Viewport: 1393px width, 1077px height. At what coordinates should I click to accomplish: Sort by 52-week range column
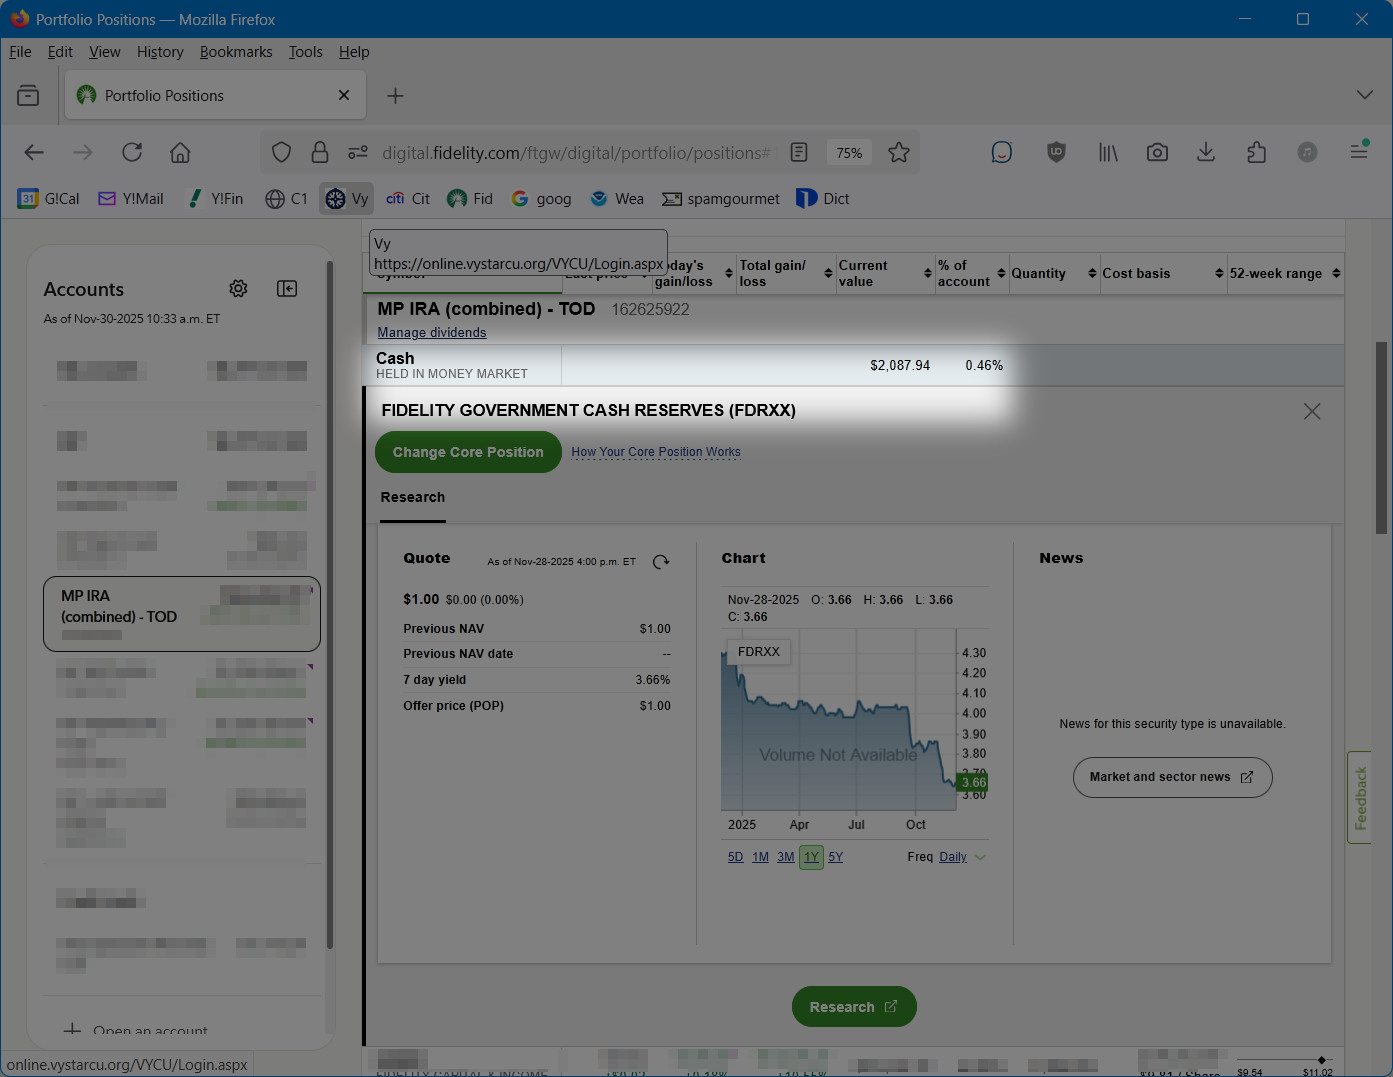1285,273
